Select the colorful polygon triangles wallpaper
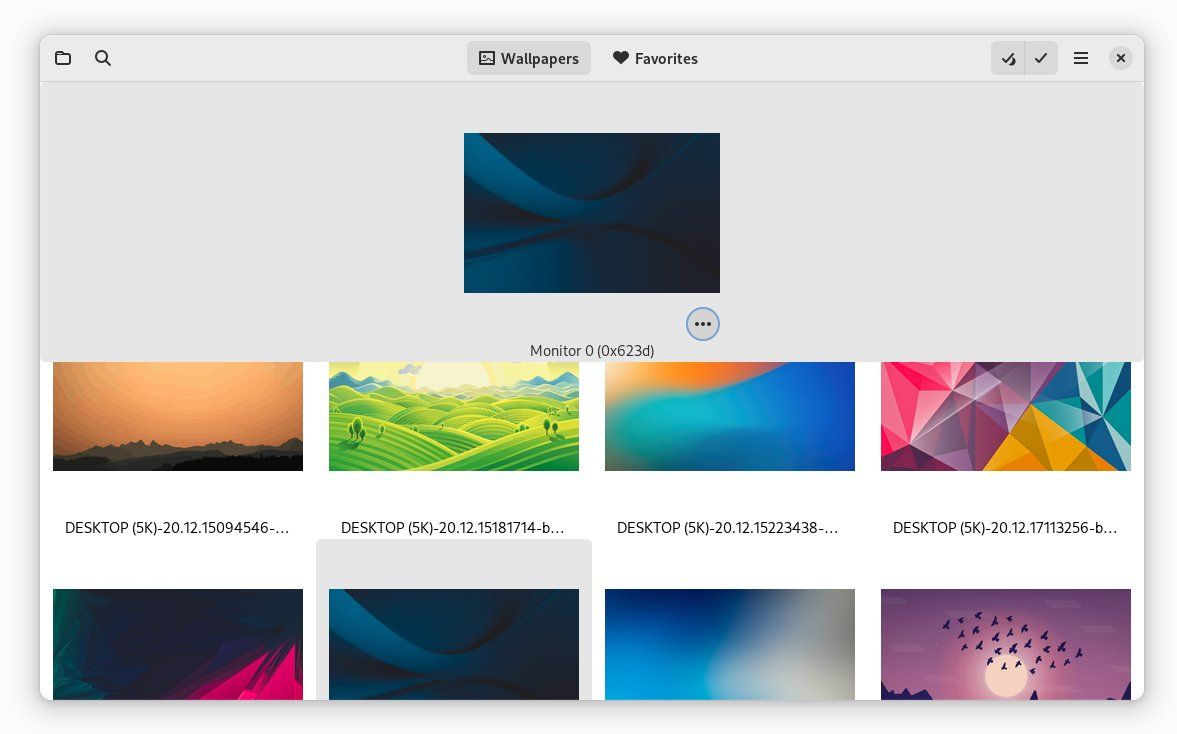1177x734 pixels. pos(1006,417)
